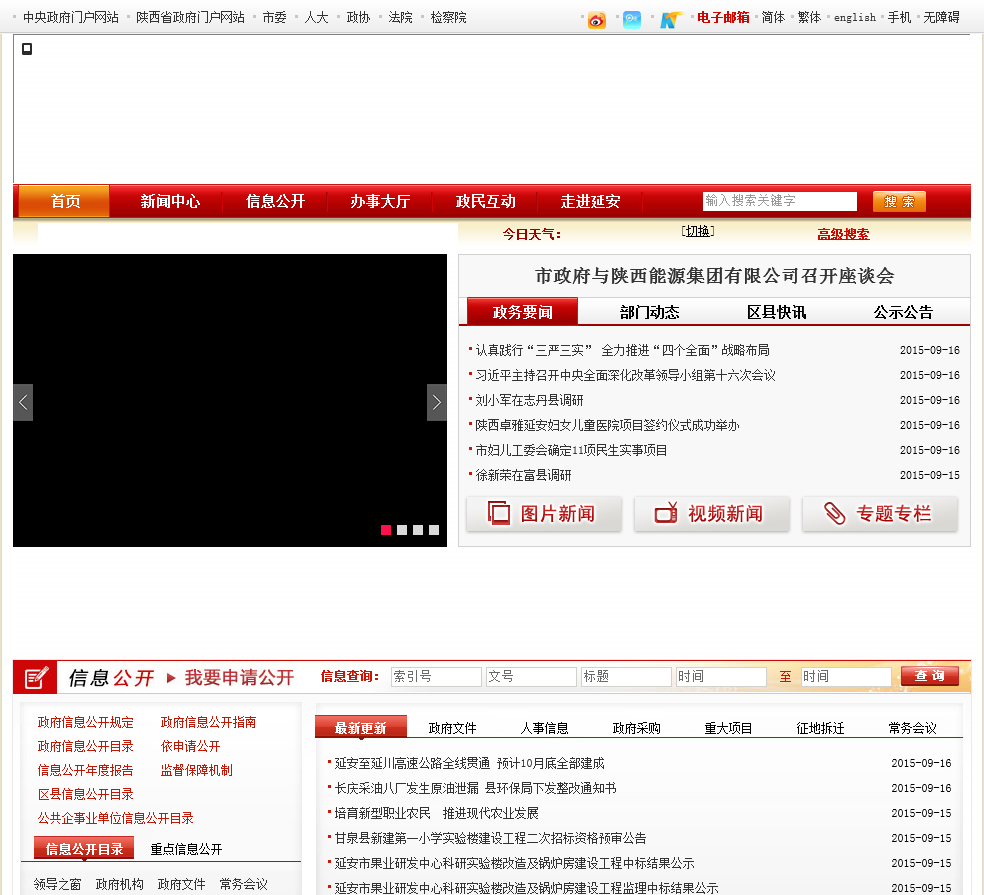
Task: Select the first red slideshow dot
Action: click(x=386, y=530)
